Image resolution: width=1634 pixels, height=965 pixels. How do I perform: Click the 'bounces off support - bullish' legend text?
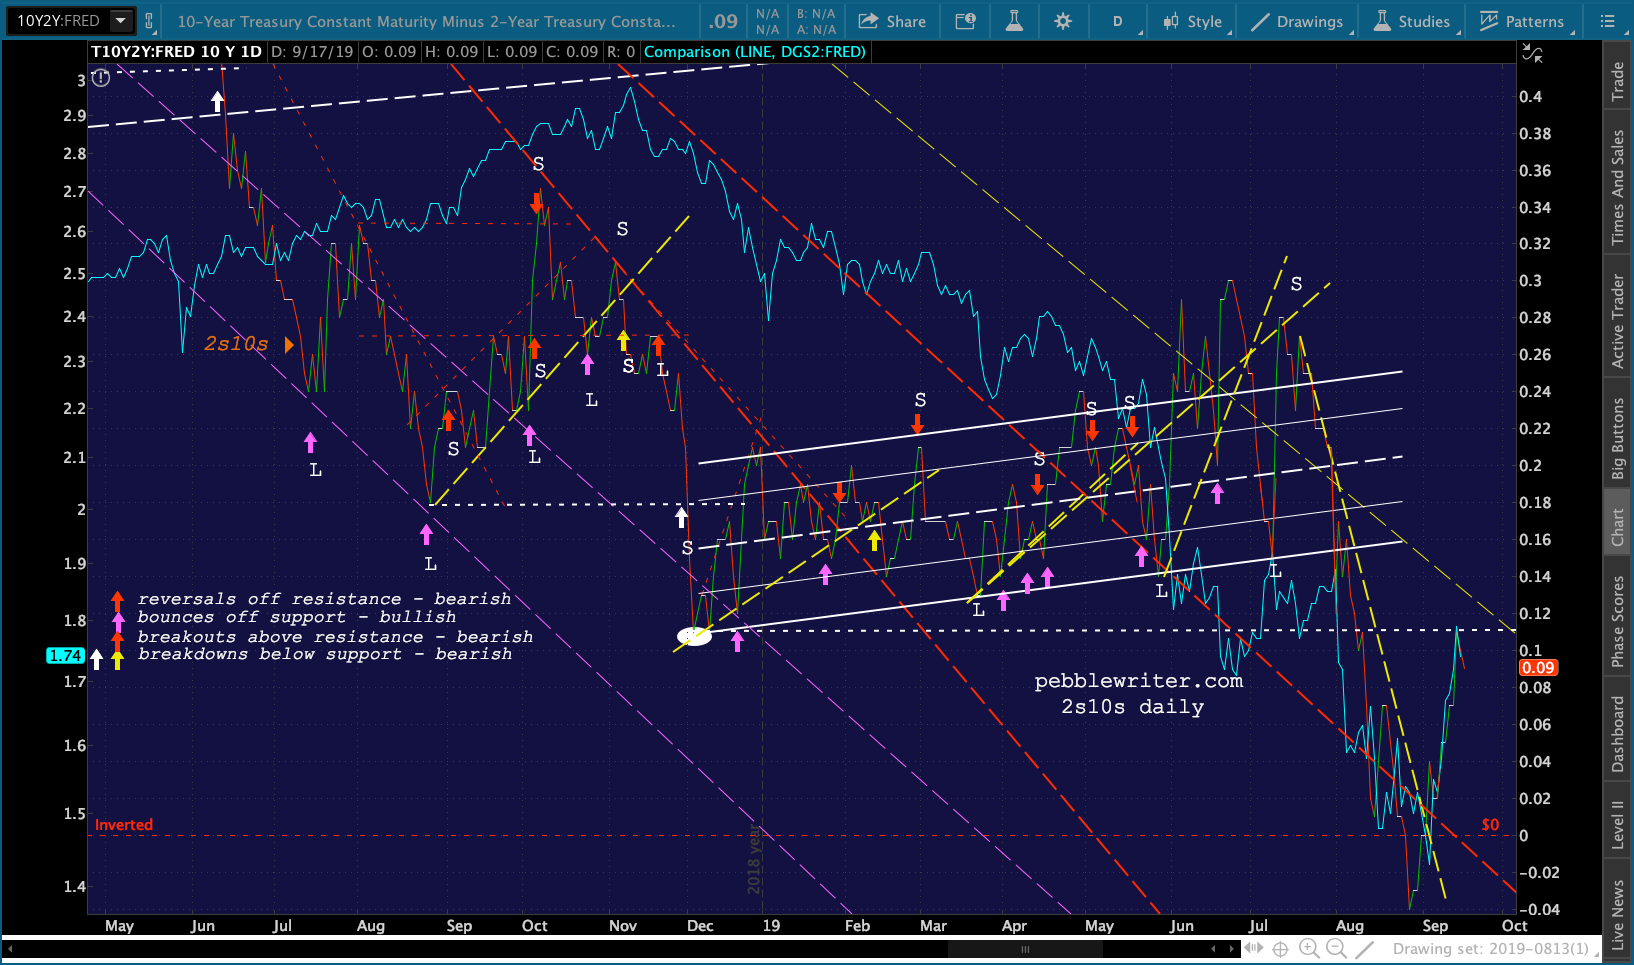(296, 617)
